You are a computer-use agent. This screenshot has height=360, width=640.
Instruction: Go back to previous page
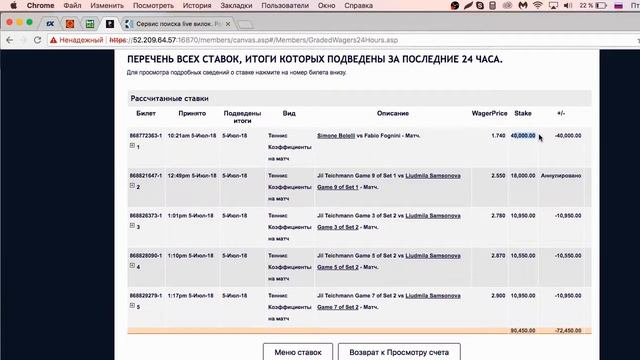pyautogui.click(x=10, y=40)
